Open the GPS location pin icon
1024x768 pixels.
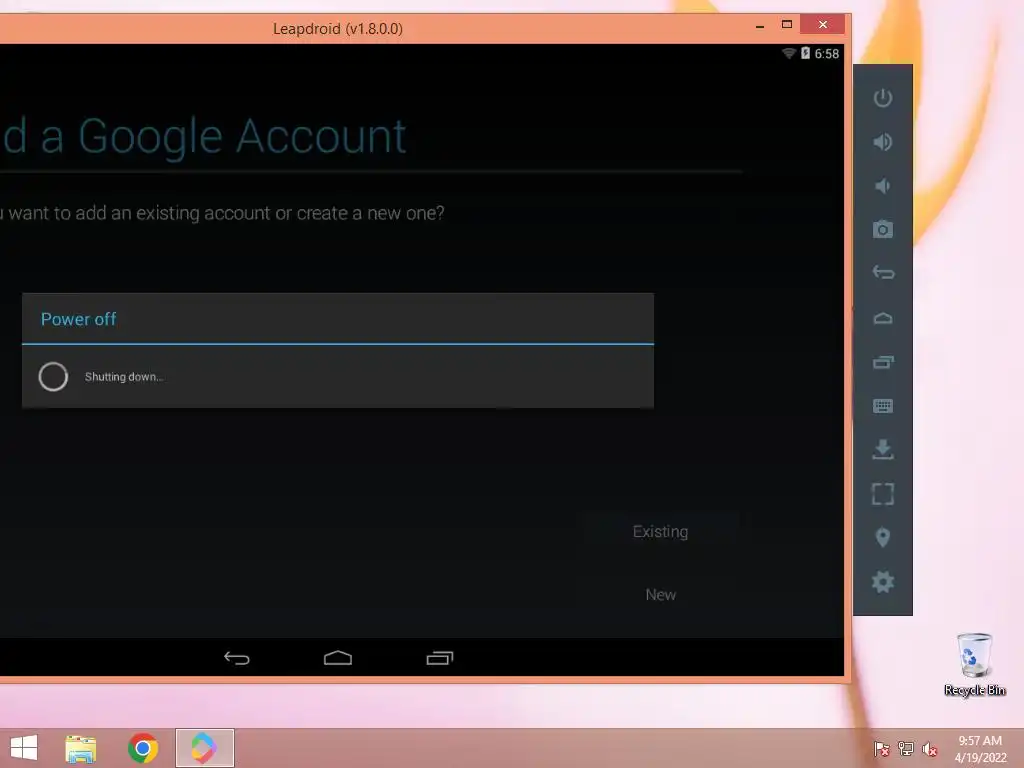click(x=882, y=537)
